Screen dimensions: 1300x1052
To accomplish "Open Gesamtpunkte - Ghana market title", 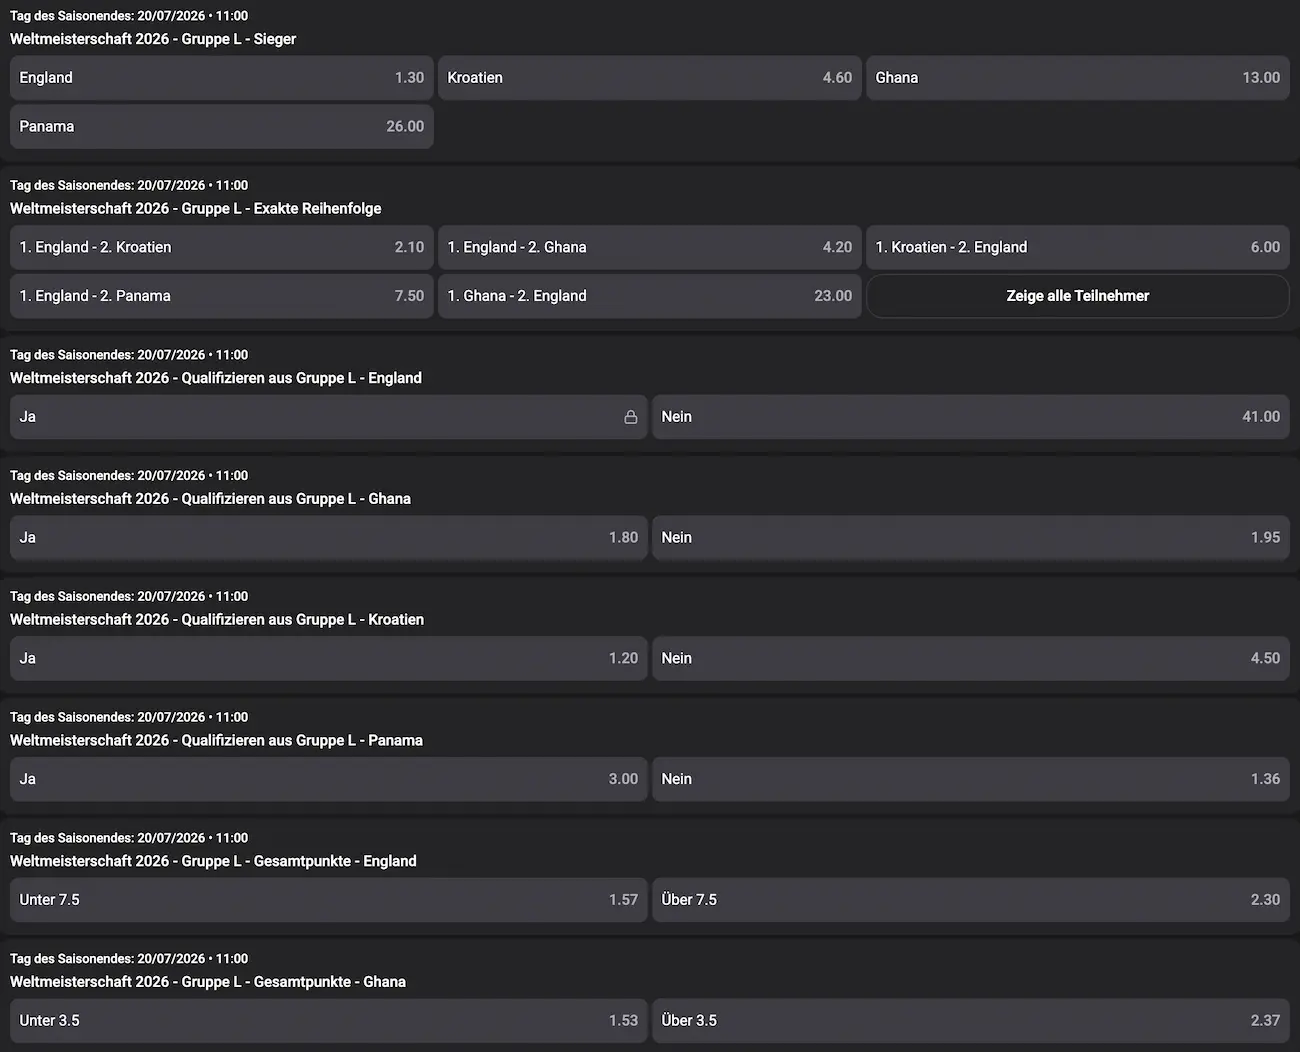I will (208, 982).
